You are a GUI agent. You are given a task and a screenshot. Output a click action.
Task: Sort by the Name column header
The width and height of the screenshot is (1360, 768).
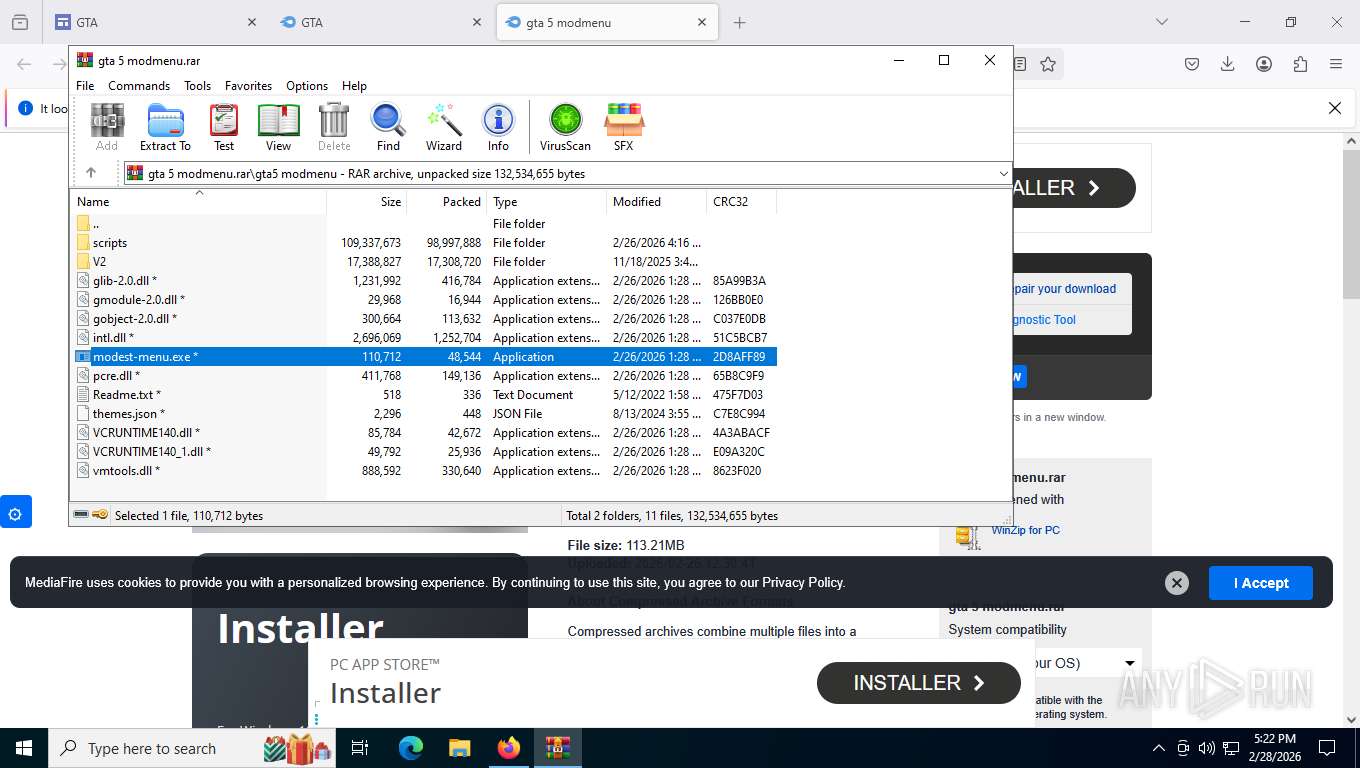tap(198, 202)
